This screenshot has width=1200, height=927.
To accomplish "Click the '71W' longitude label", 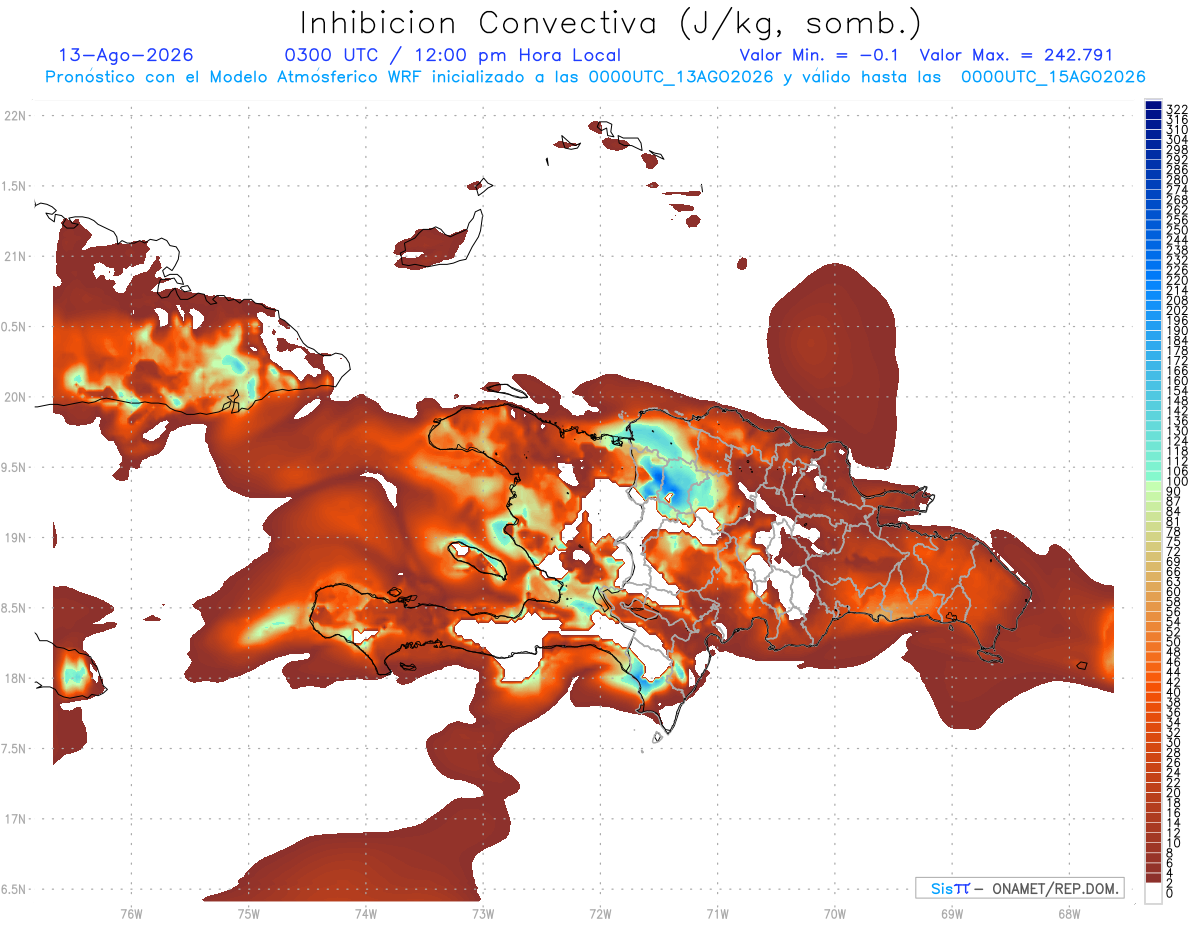I will pyautogui.click(x=717, y=913).
